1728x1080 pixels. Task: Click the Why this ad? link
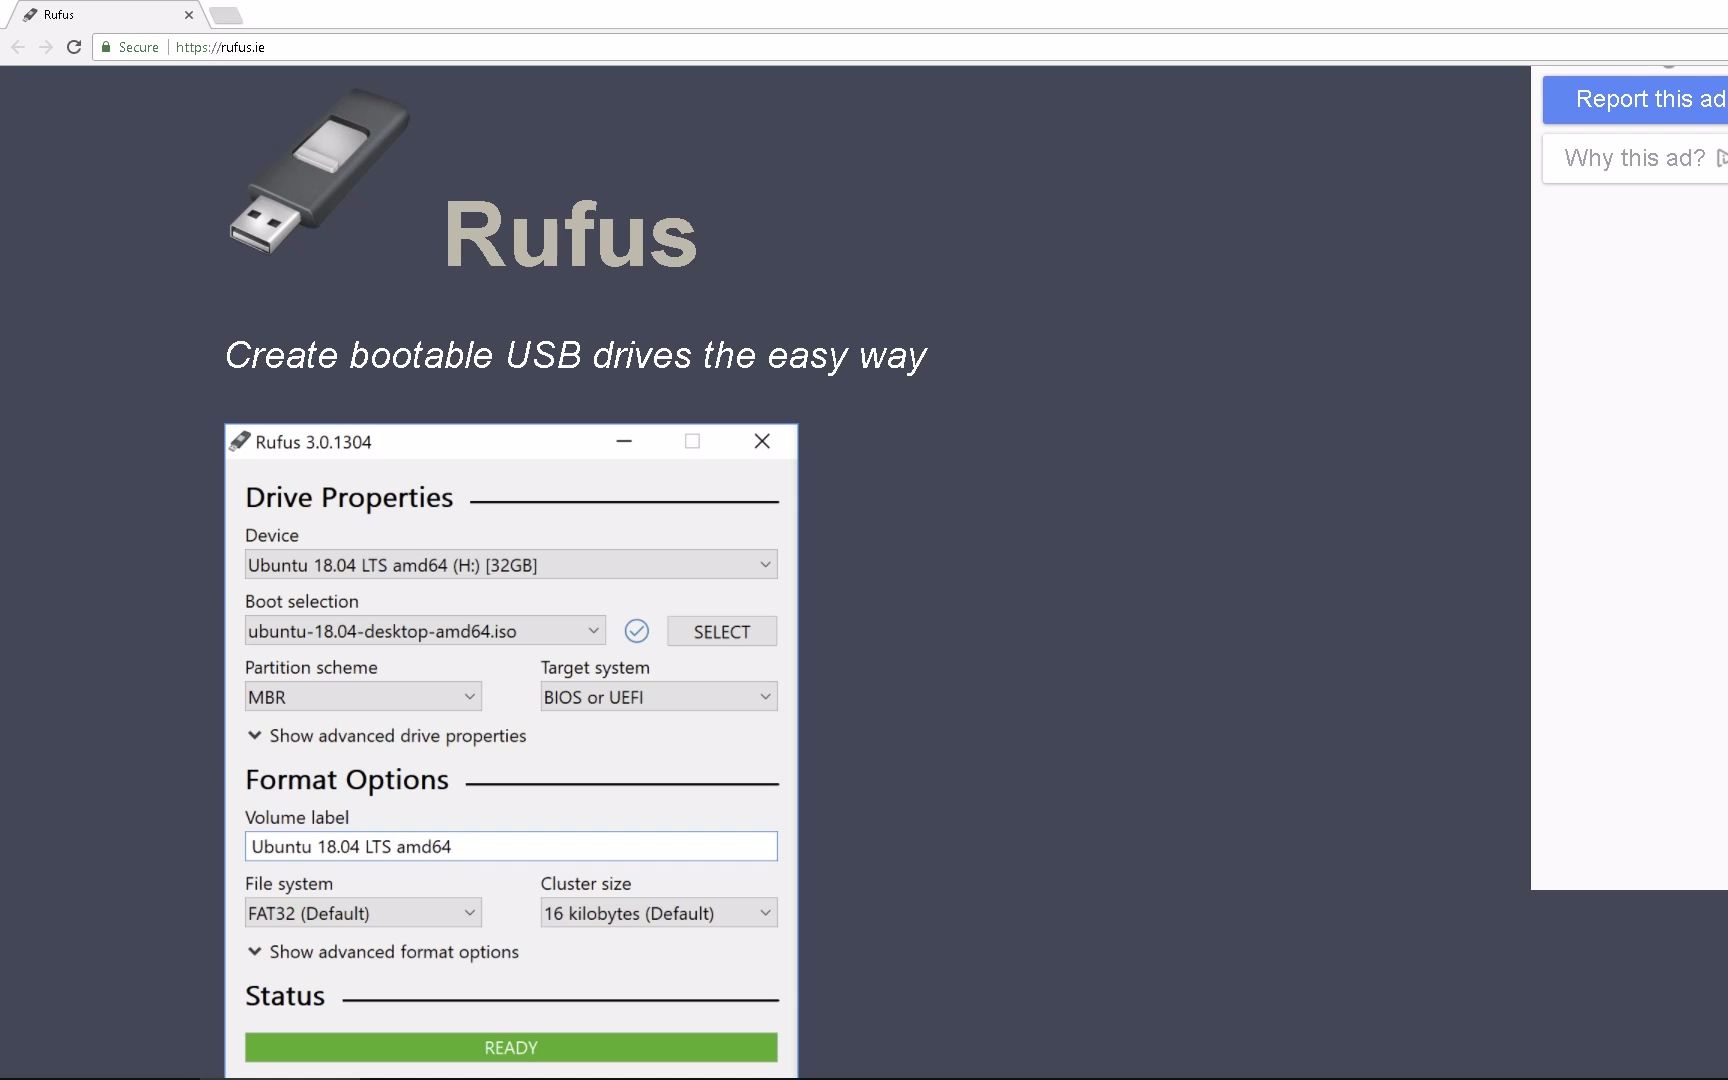pos(1636,158)
